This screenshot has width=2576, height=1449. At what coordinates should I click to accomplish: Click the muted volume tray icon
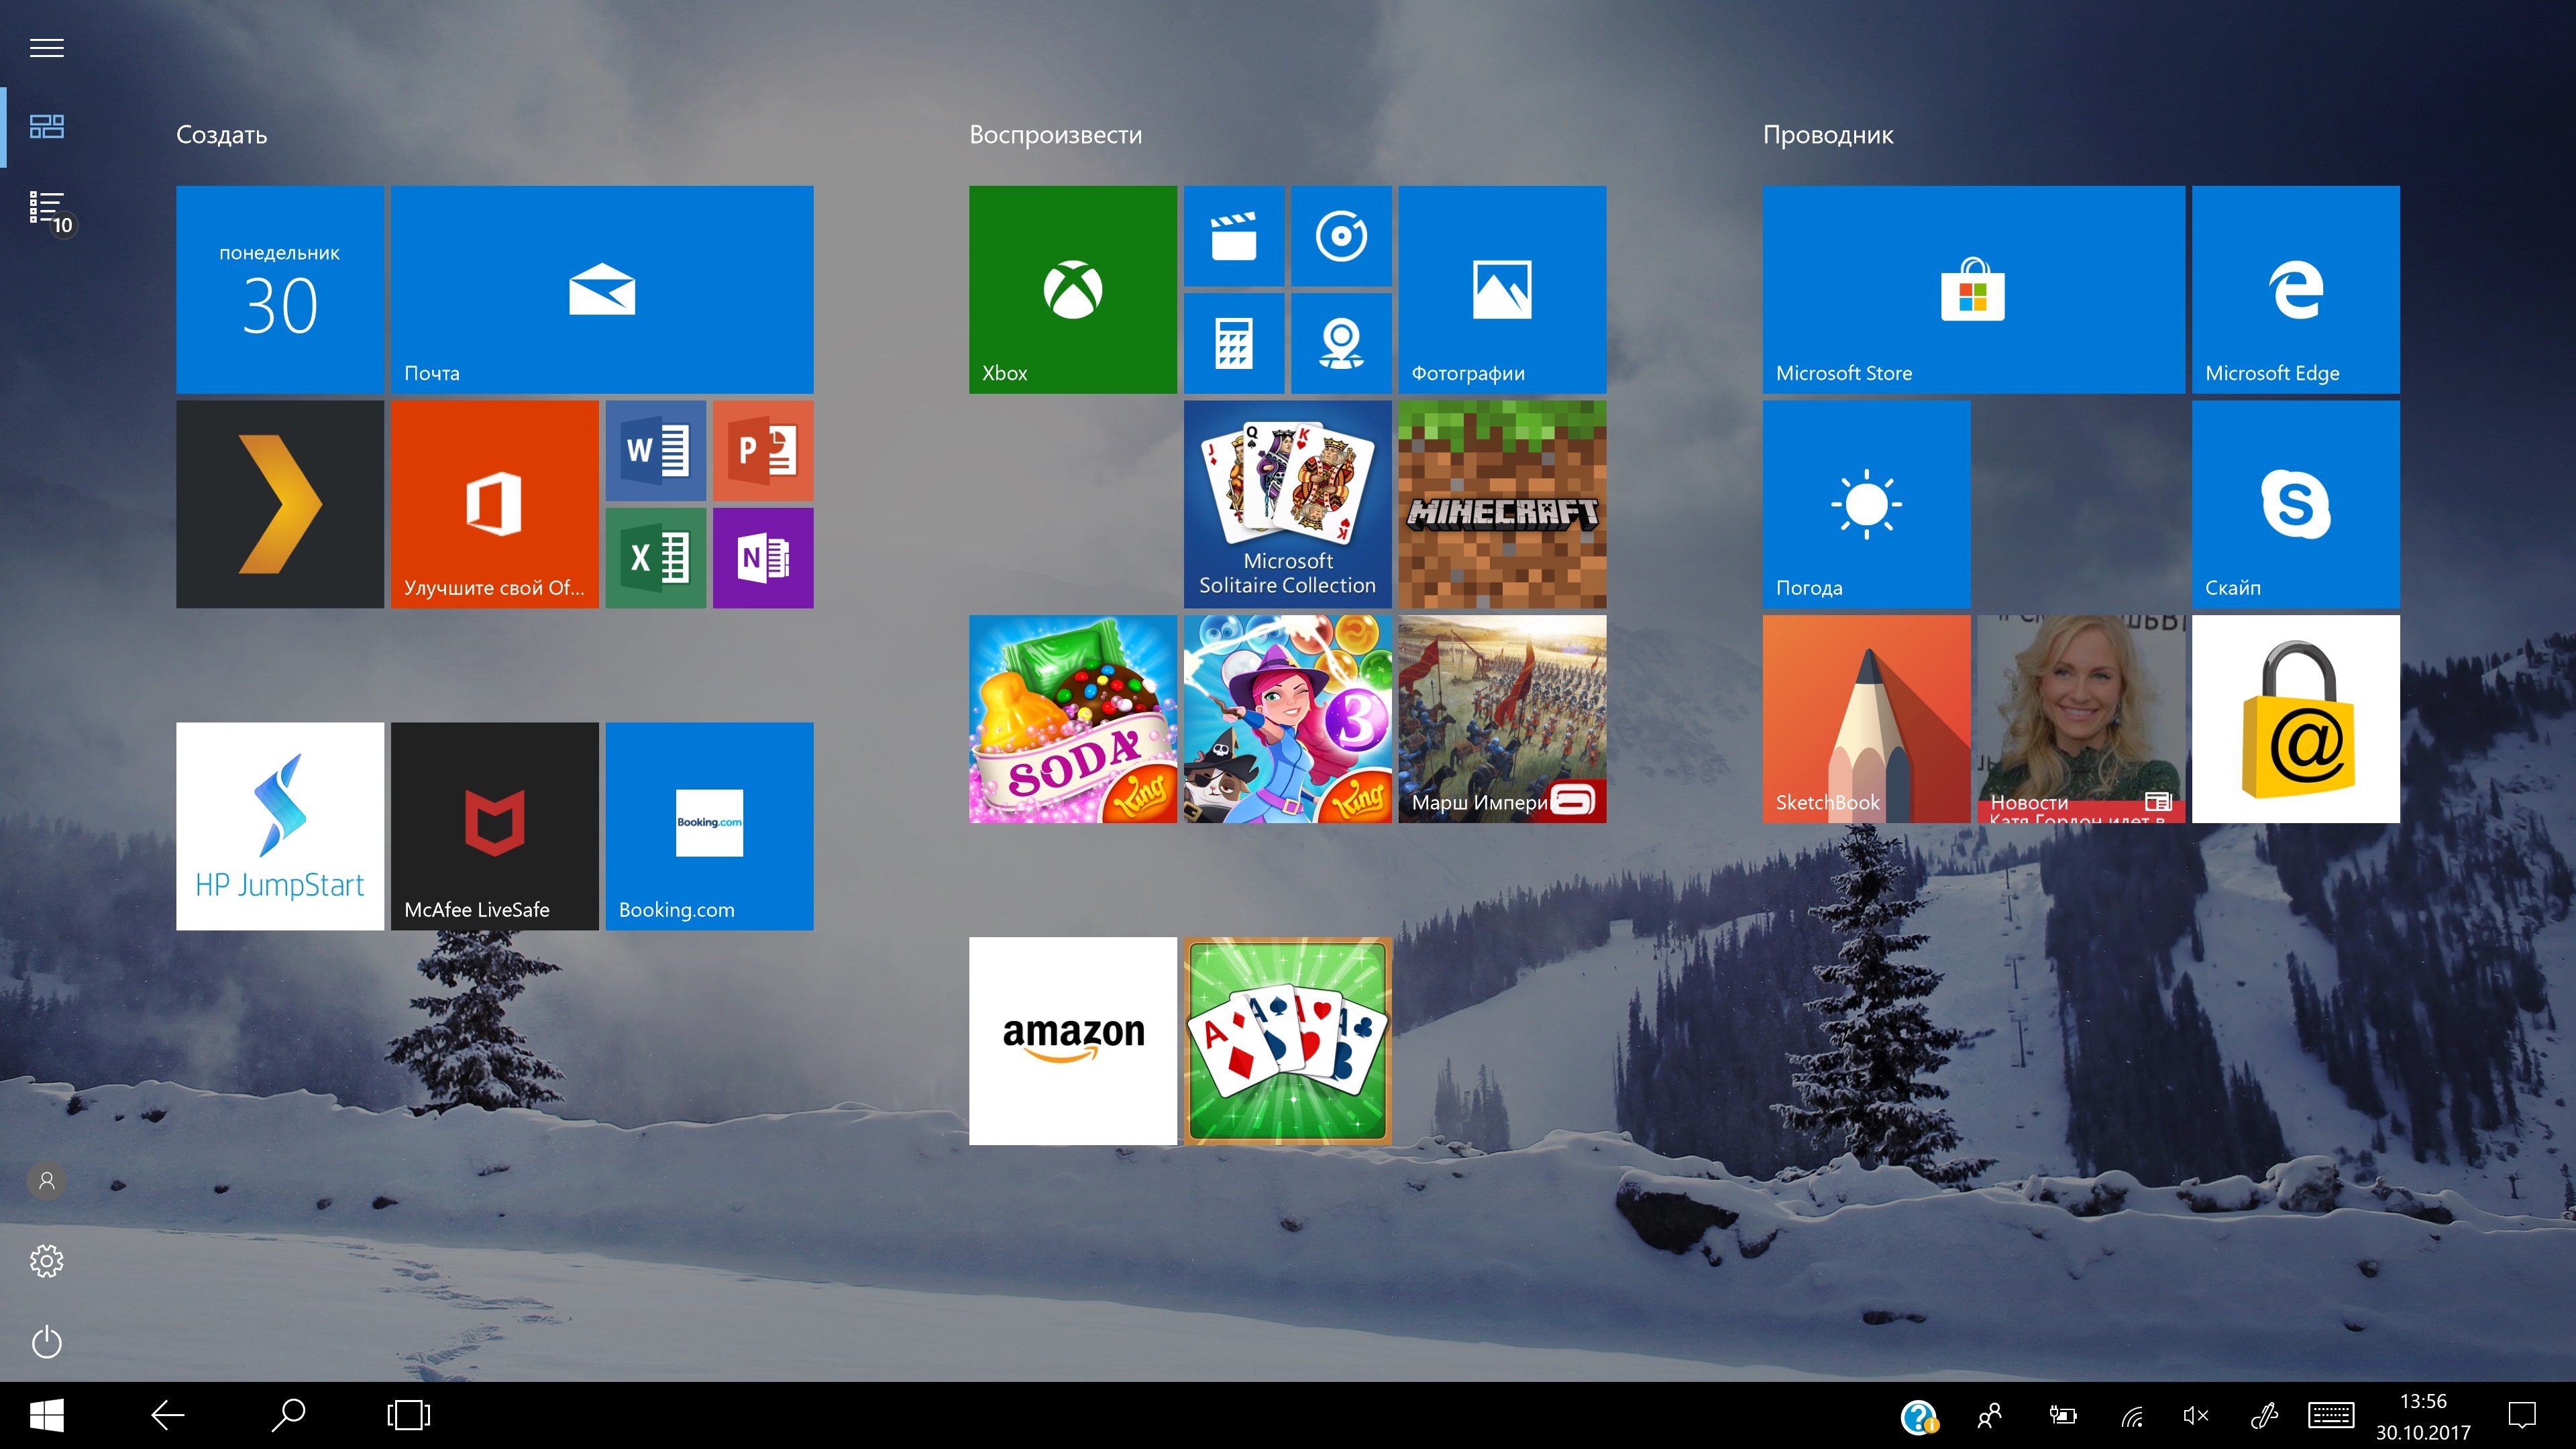[x=2195, y=1415]
